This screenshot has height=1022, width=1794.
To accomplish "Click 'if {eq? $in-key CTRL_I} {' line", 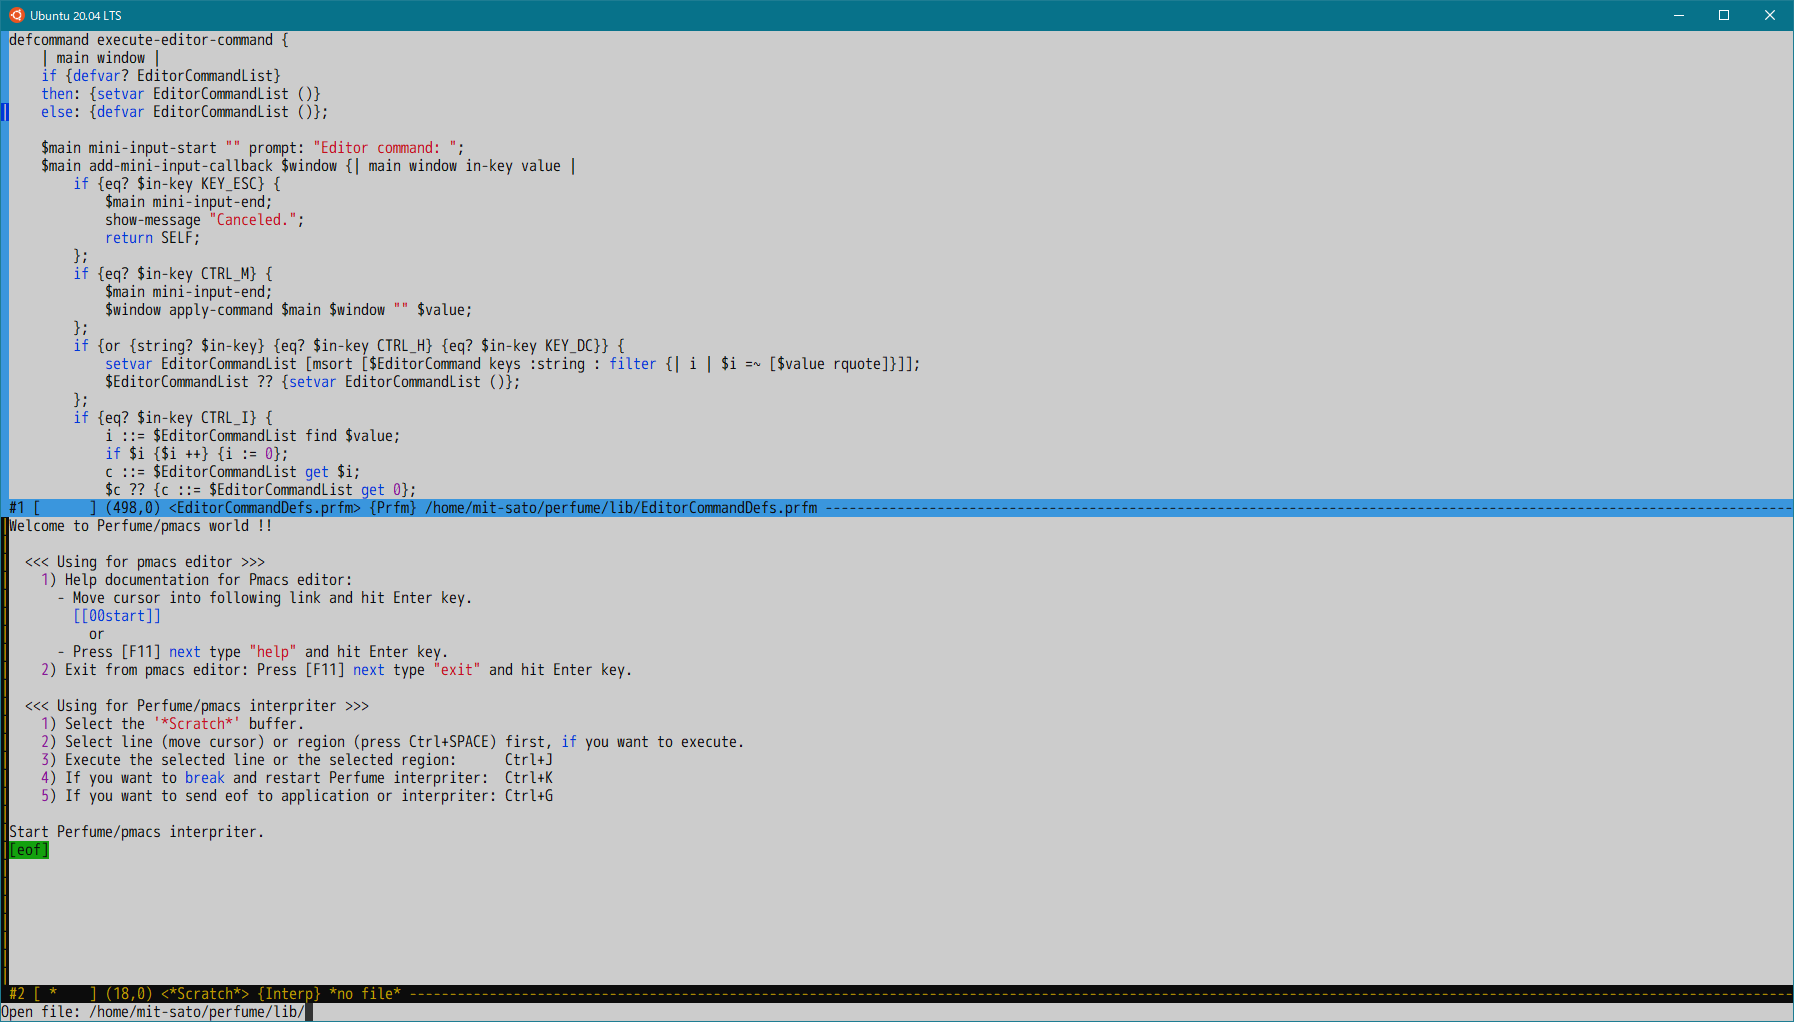I will click(x=173, y=418).
